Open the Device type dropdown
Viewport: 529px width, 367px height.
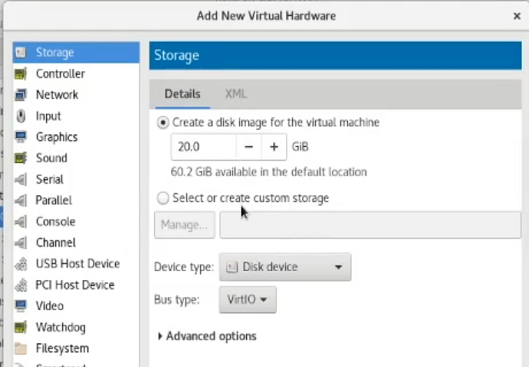(x=285, y=267)
